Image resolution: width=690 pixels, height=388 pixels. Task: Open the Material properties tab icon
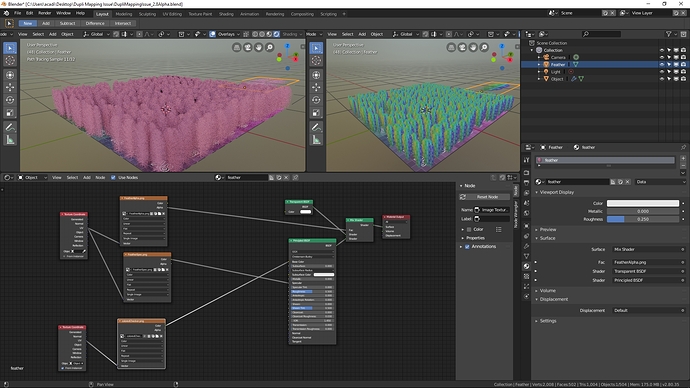[x=526, y=266]
